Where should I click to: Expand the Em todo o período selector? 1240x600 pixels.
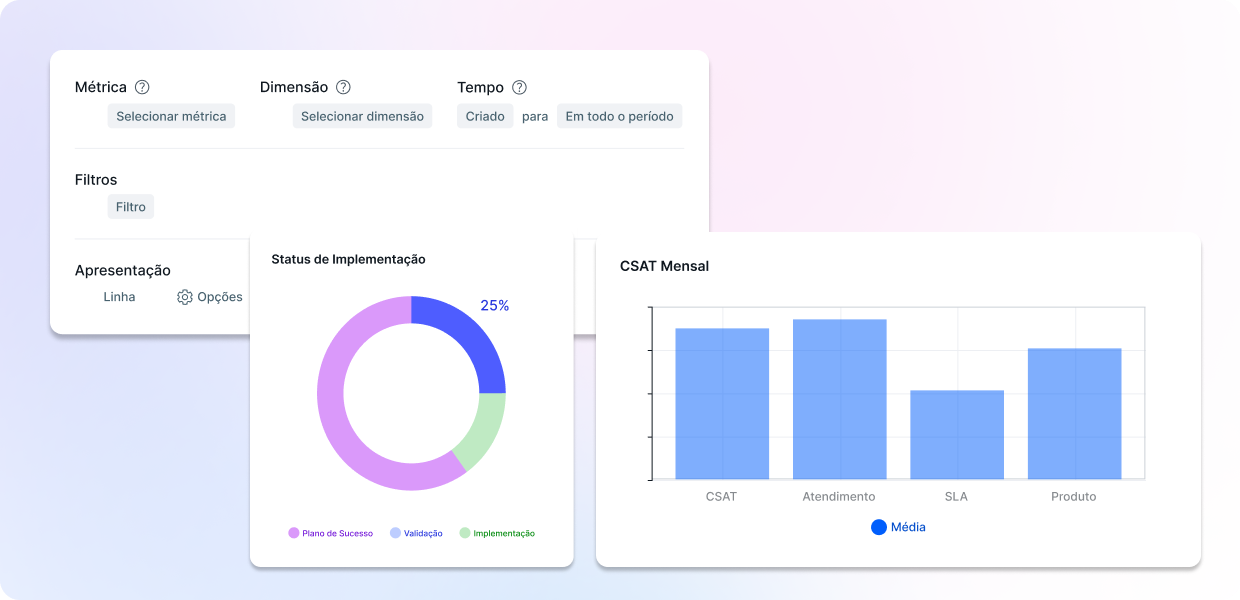pyautogui.click(x=619, y=116)
